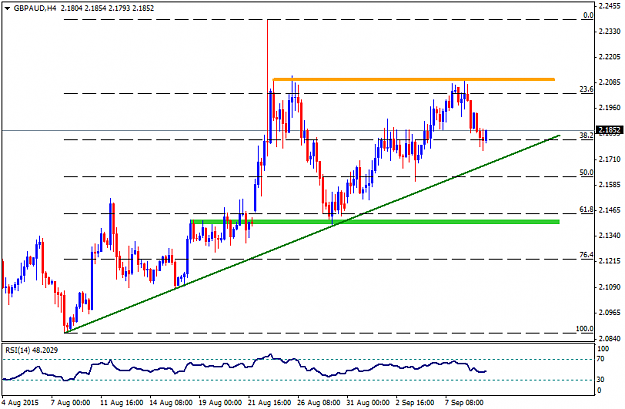This screenshot has height=409, width=625.
Task: Click the RSI 70 level scale label
Action: click(x=601, y=359)
